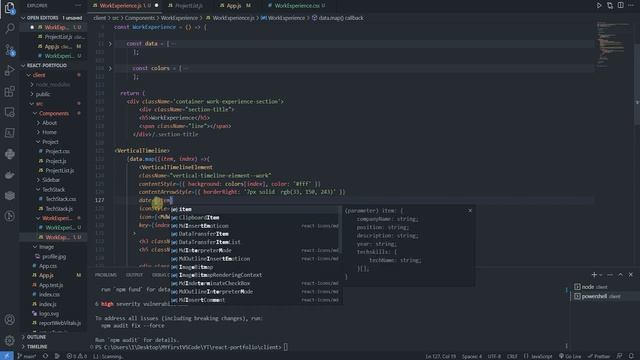Maximize the terminal panel with the caret icon
Viewport: 640px width, 360px height.
pyautogui.click(x=620, y=275)
